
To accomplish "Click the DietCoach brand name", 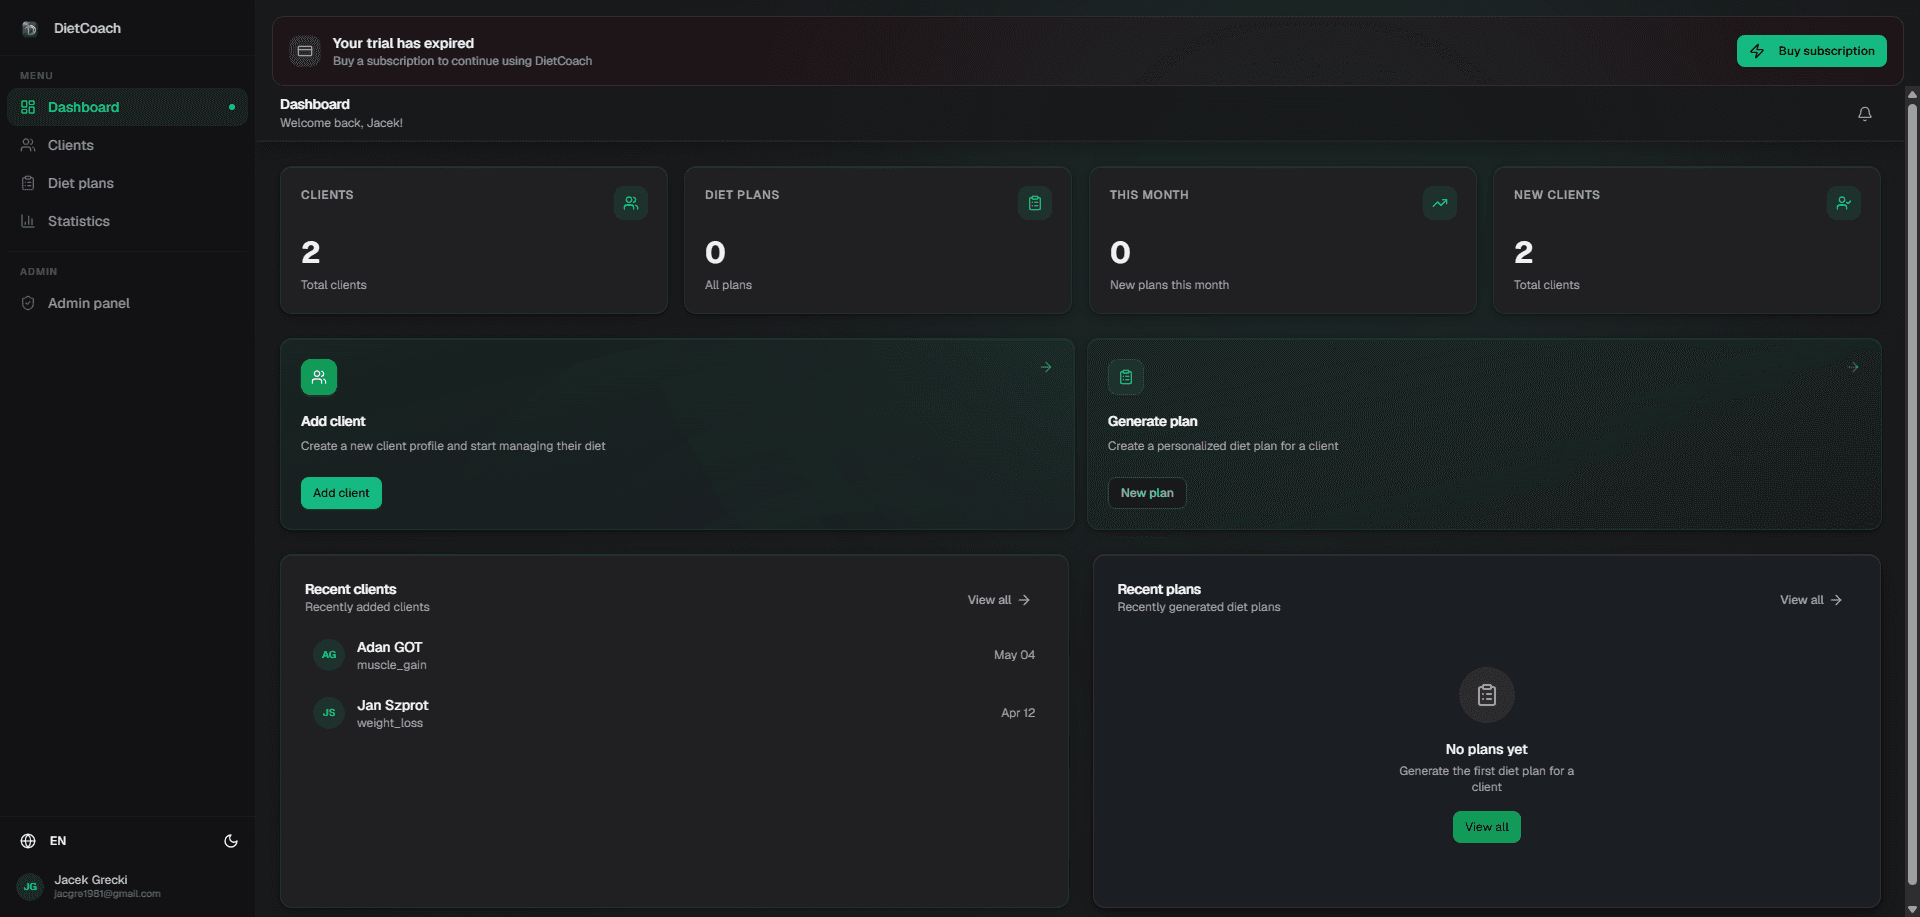I will click(87, 28).
